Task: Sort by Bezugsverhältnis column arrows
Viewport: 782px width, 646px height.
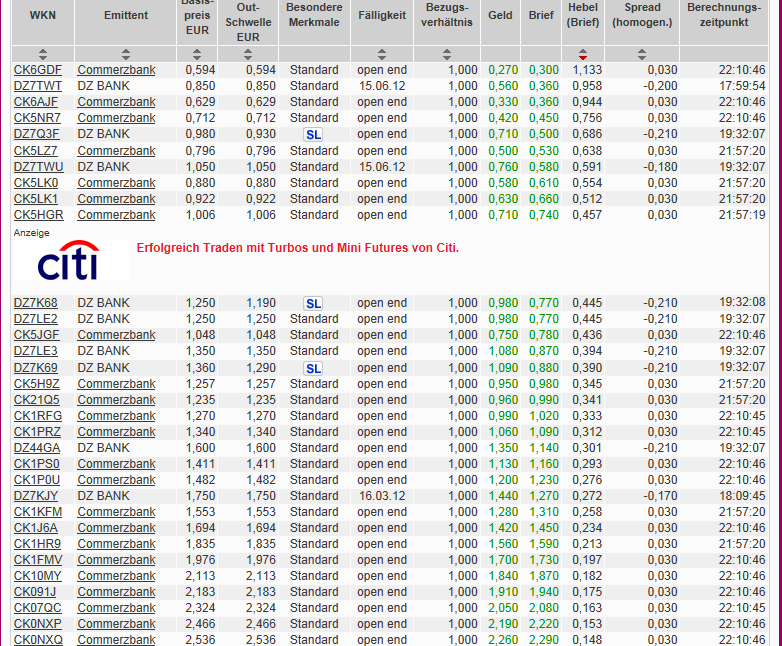Action: [447, 54]
